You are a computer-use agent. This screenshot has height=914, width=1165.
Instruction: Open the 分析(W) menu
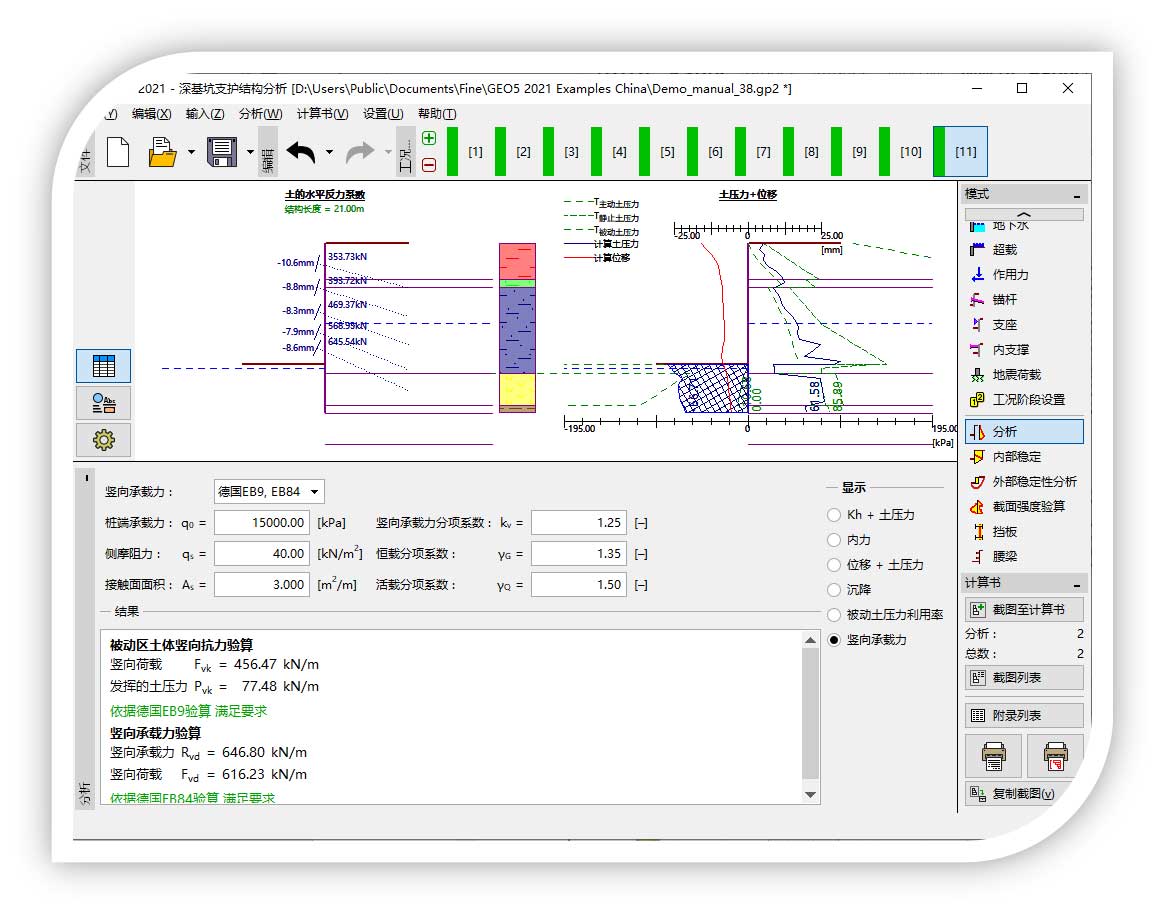click(x=260, y=114)
